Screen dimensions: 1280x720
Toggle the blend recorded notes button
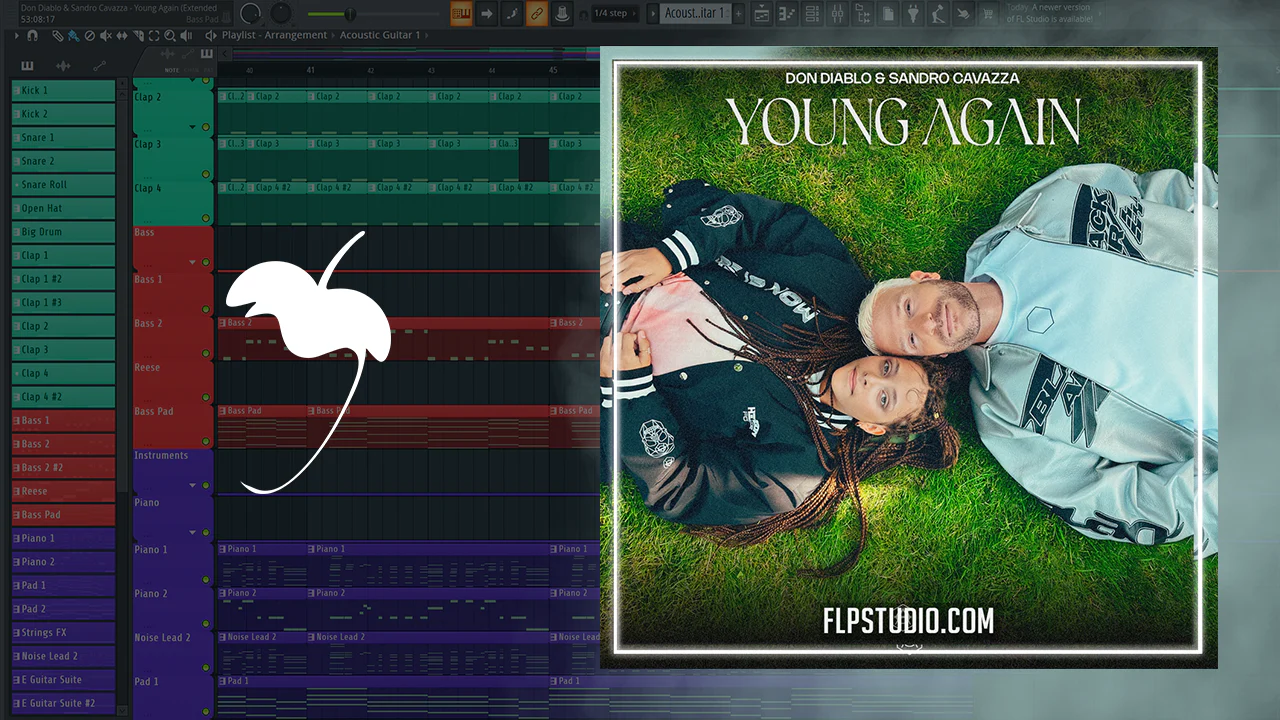click(512, 13)
